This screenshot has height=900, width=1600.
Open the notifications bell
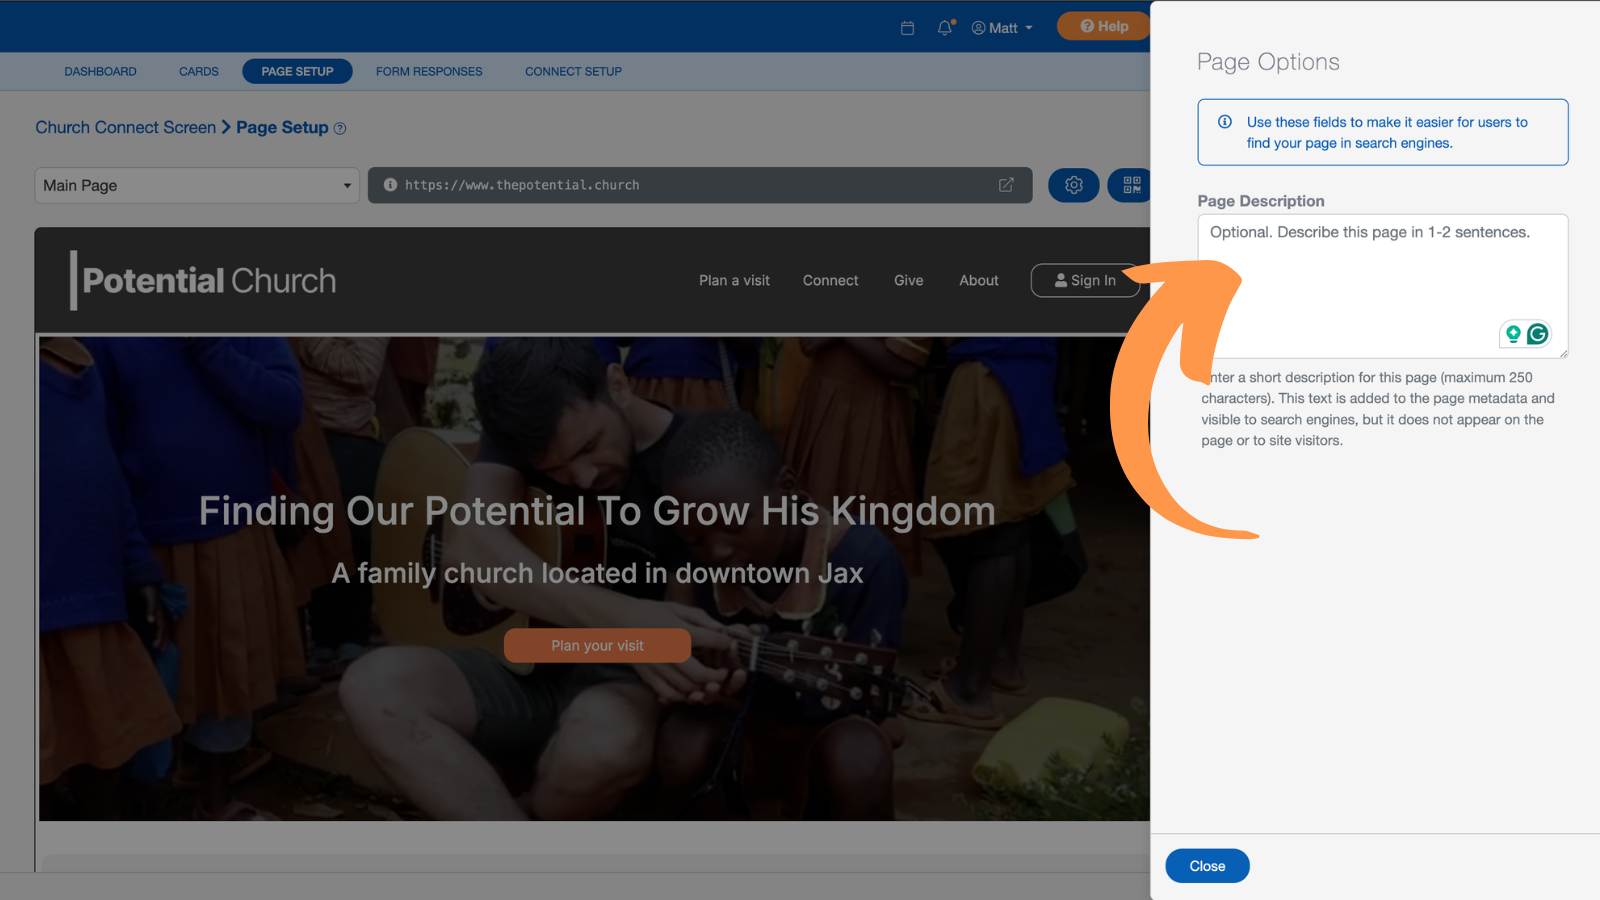(x=945, y=28)
